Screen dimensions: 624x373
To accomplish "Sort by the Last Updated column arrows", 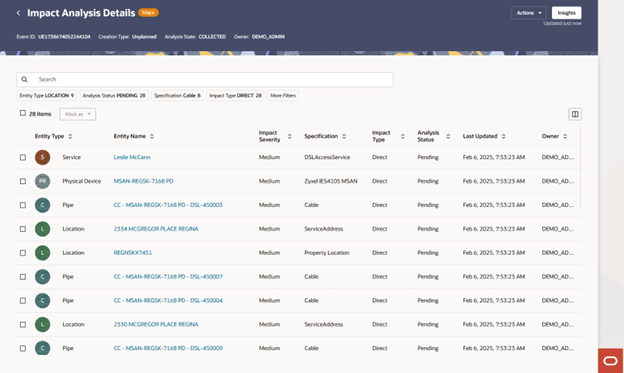I will point(503,136).
